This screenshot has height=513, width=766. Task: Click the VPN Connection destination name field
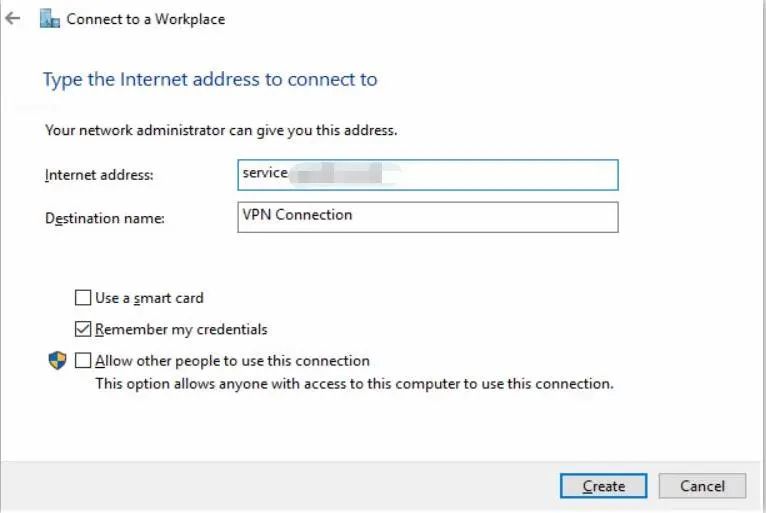tap(427, 217)
